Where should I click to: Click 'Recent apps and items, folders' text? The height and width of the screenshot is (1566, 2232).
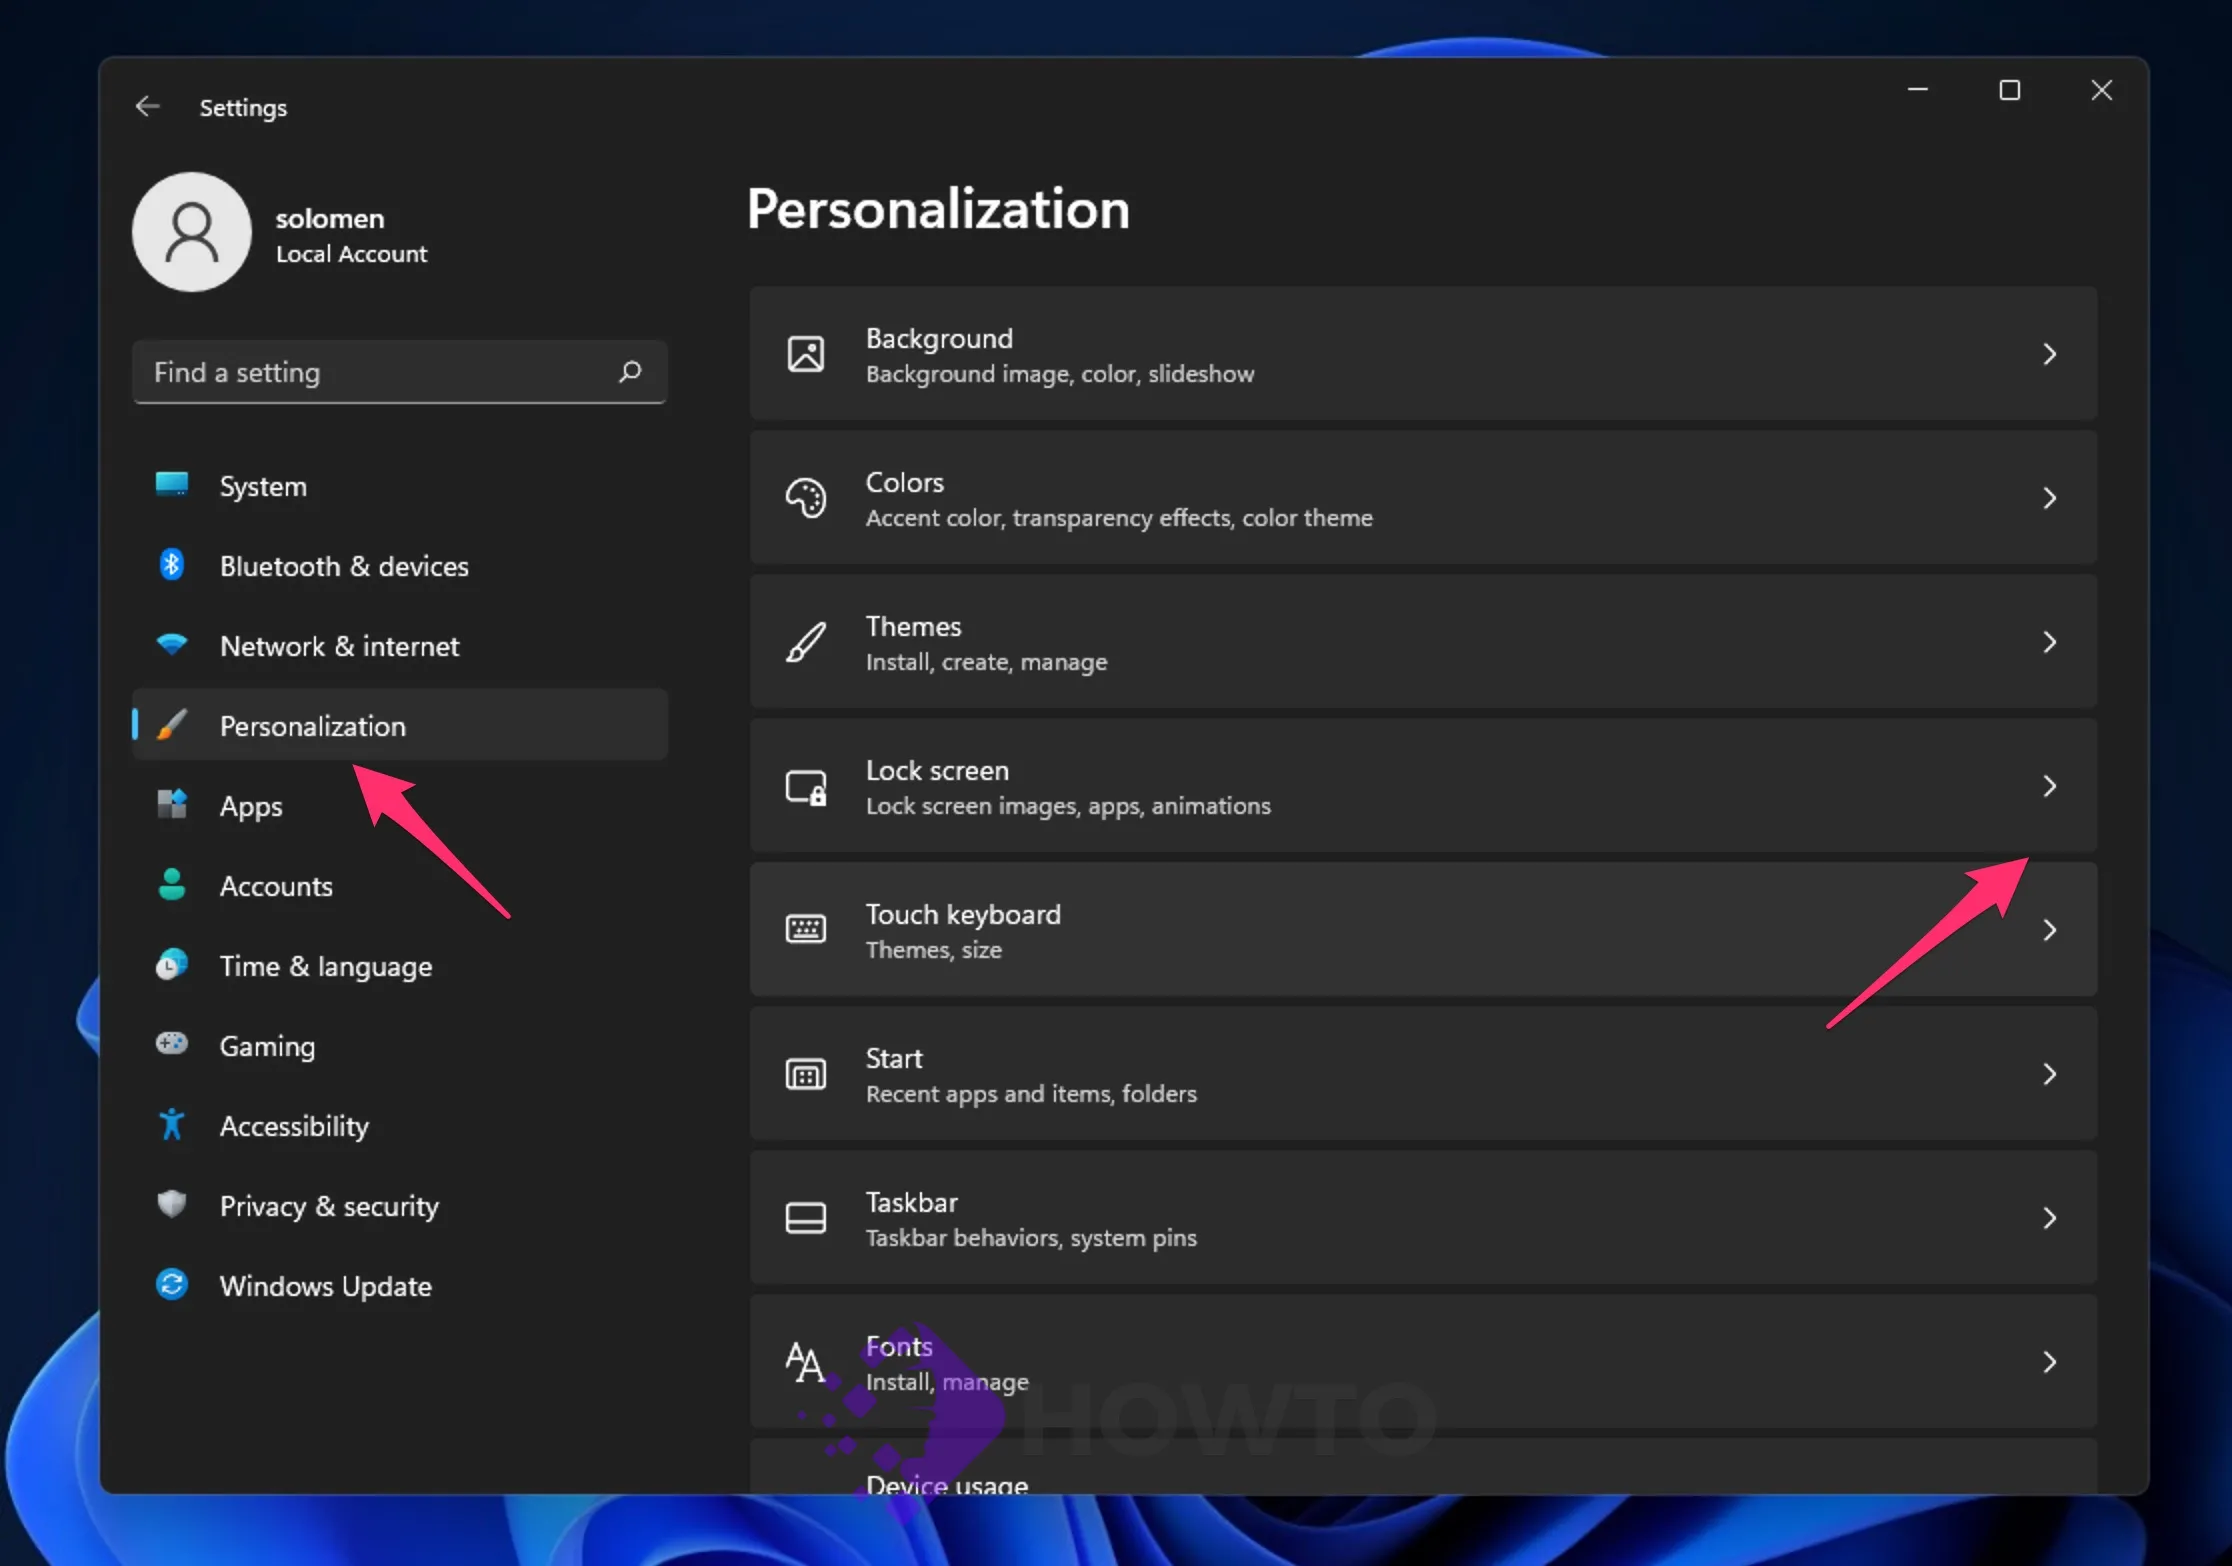pyautogui.click(x=1031, y=1094)
